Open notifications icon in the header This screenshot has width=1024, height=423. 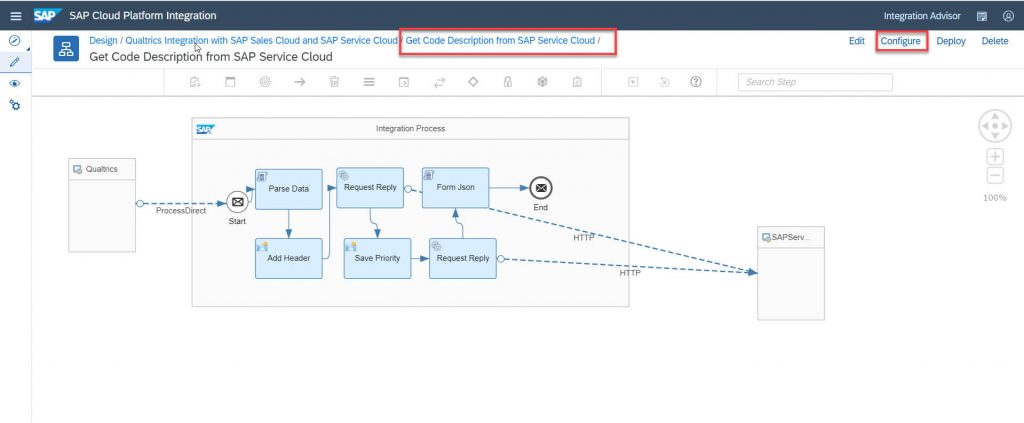[x=982, y=16]
